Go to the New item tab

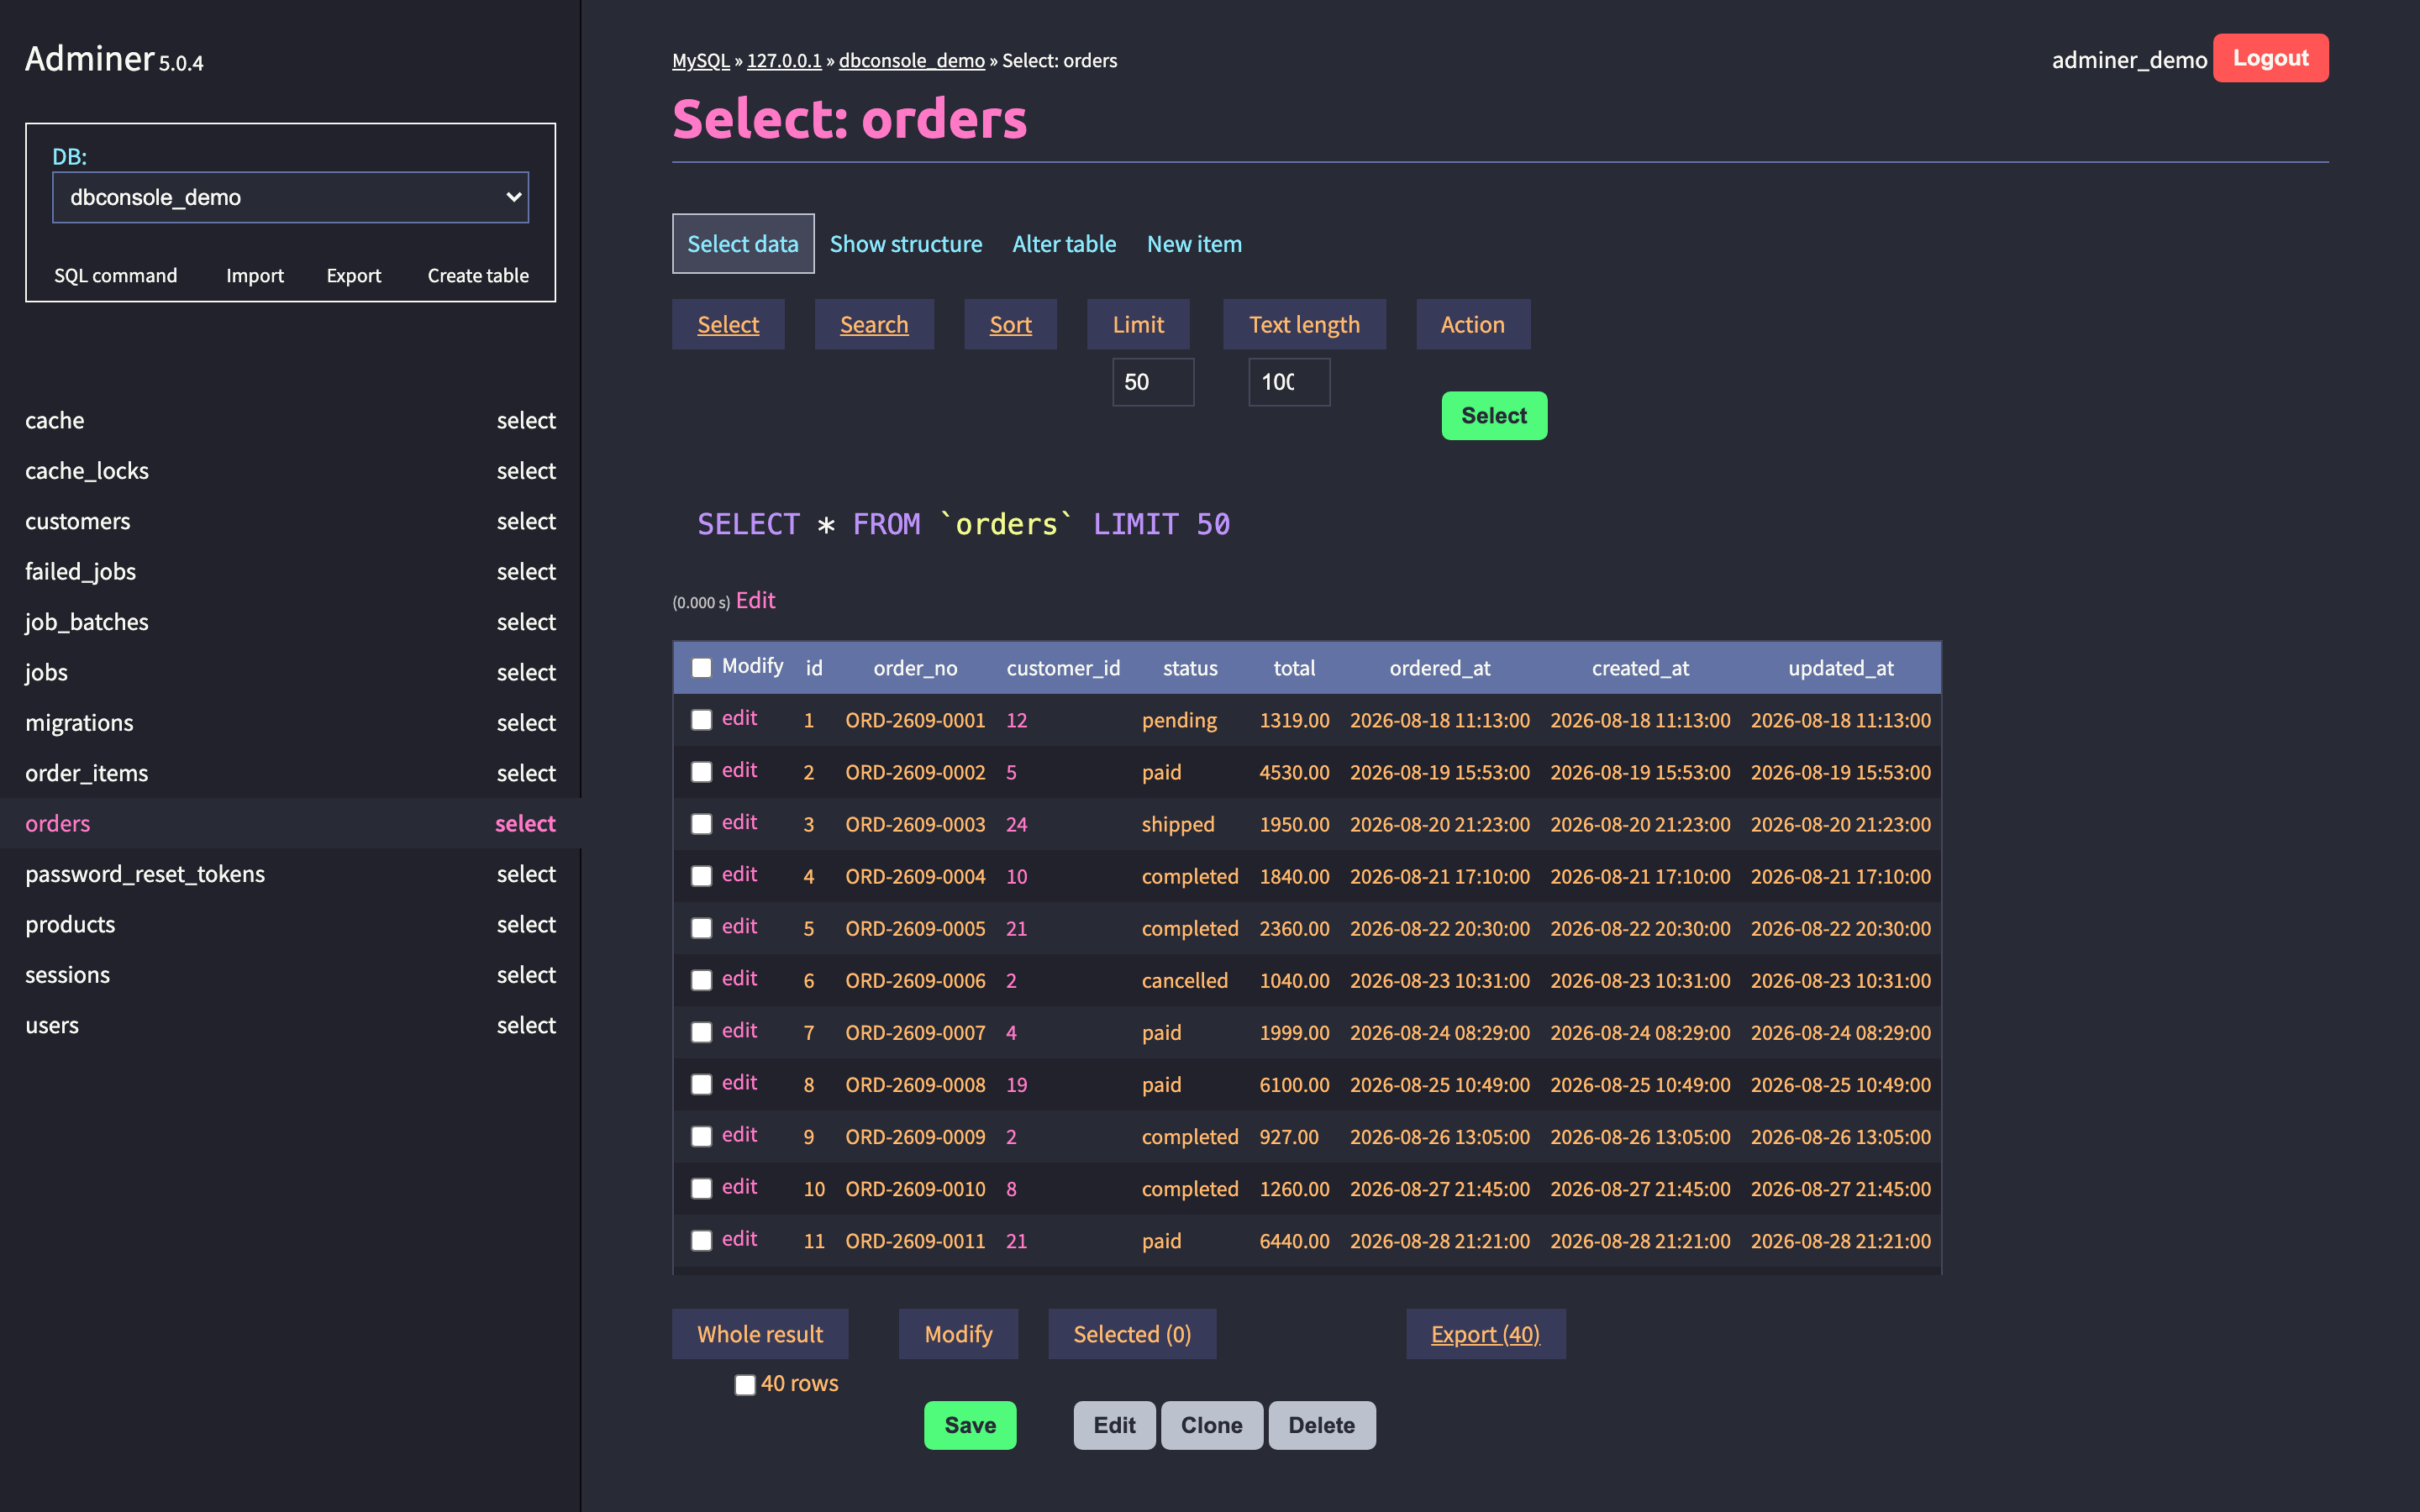(1194, 244)
